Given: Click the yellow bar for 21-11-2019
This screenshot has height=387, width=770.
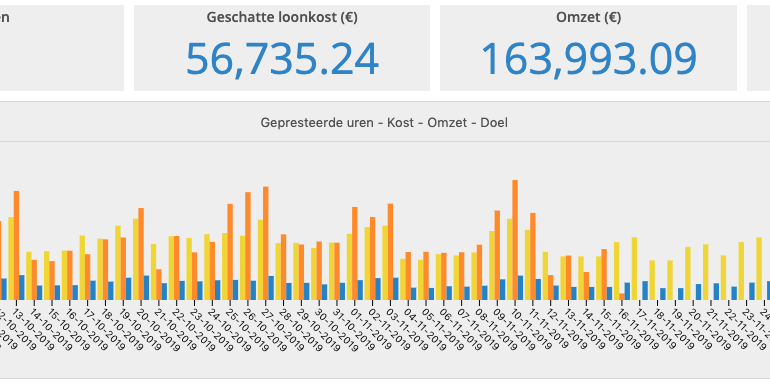Looking at the screenshot, I should pyautogui.click(x=706, y=272).
